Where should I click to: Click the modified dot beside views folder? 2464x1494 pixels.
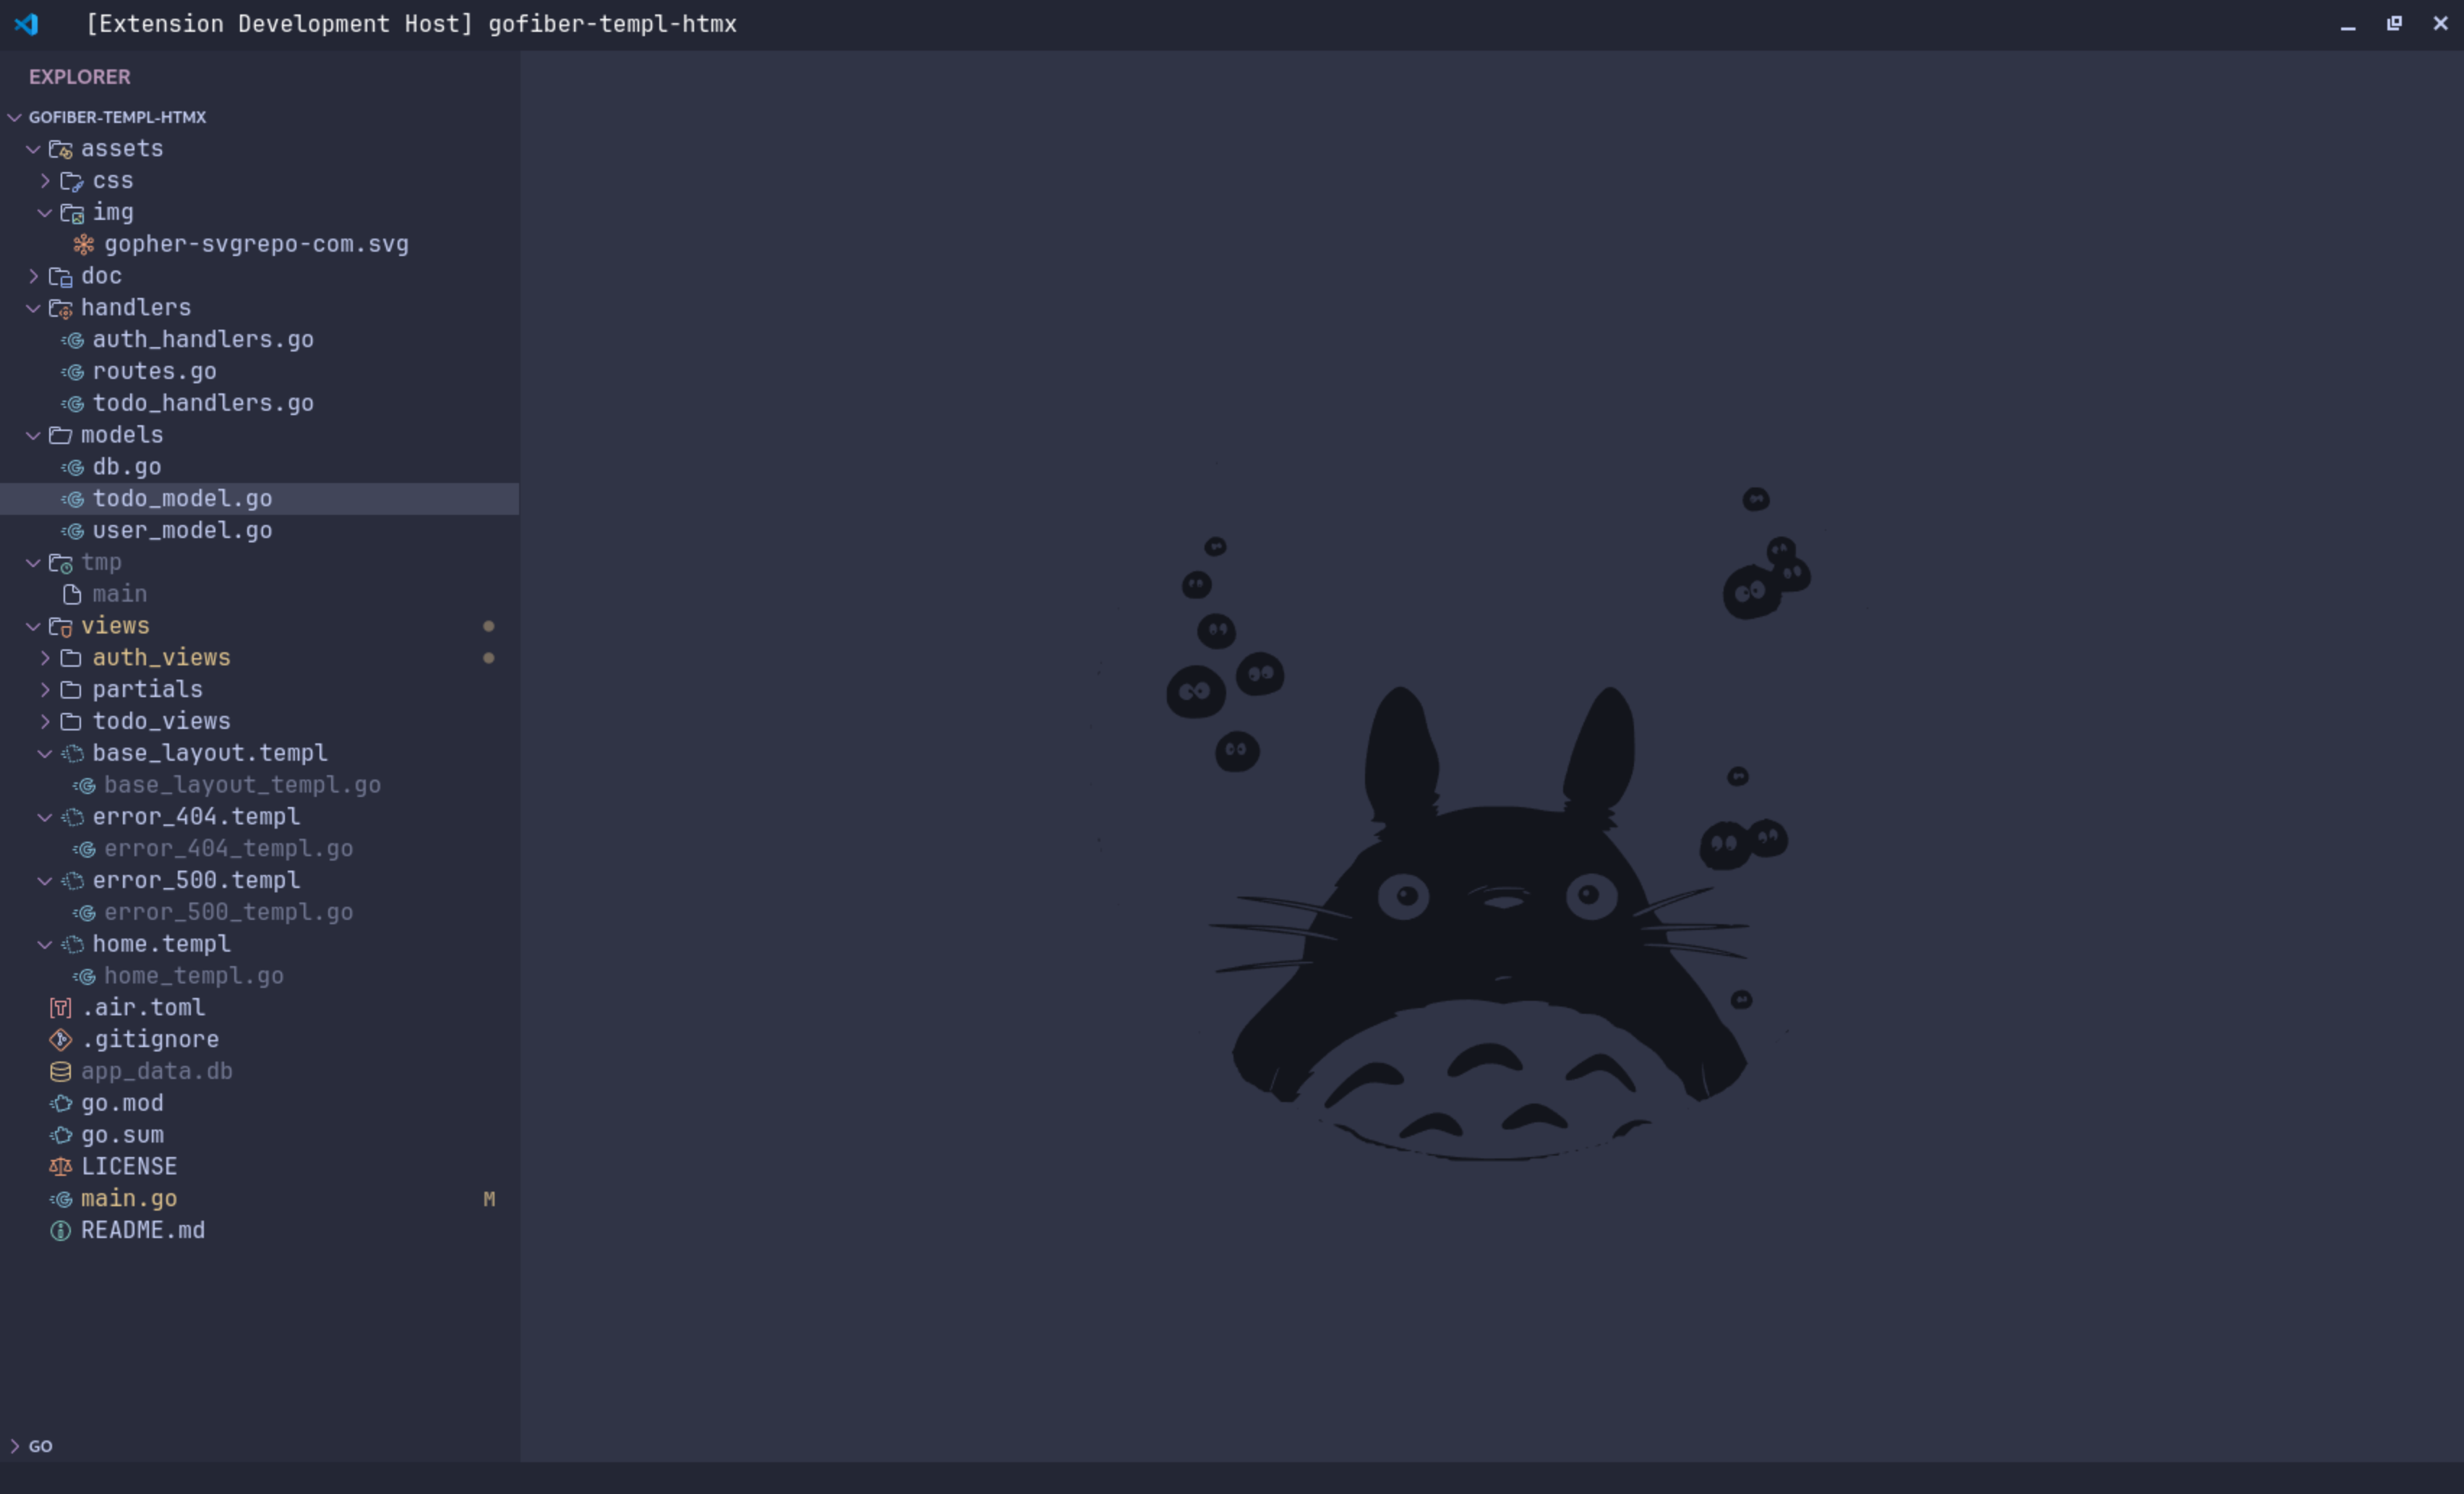point(489,626)
